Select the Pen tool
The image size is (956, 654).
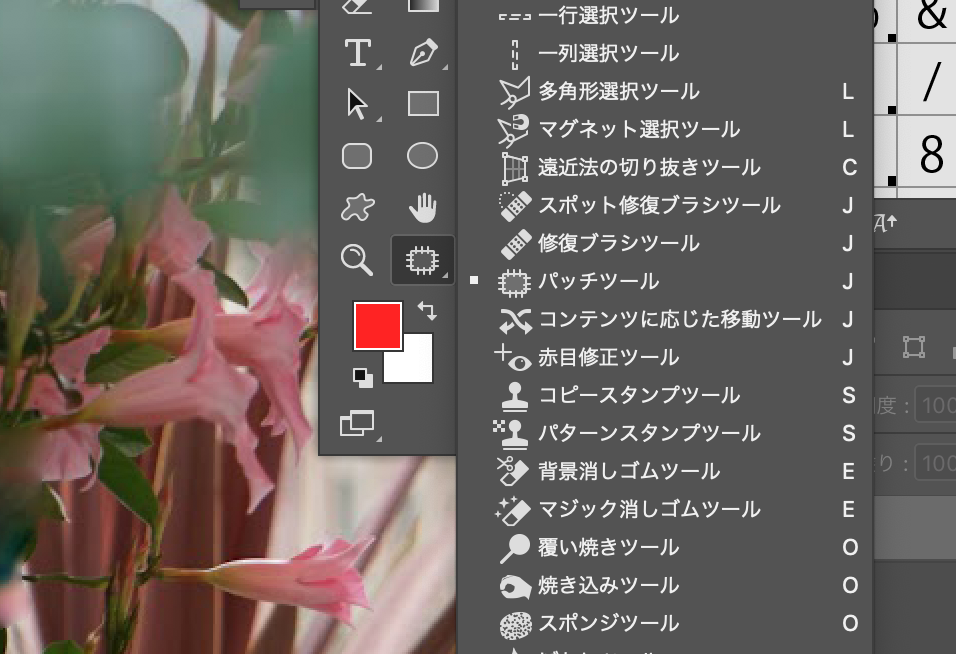pos(422,52)
